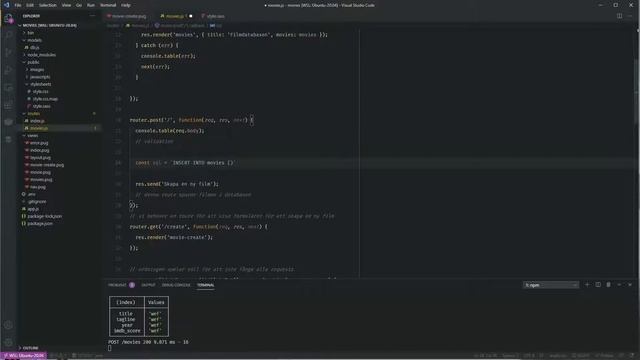Split the editor to the right

click(x=620, y=16)
